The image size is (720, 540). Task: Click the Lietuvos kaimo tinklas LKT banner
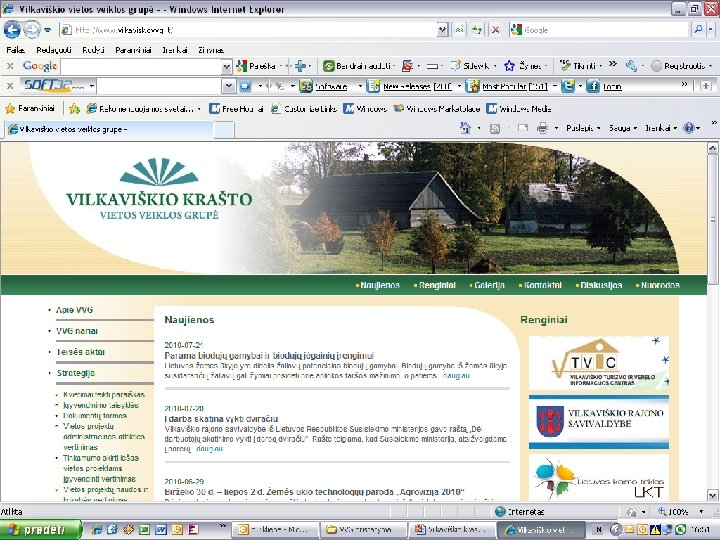(599, 478)
